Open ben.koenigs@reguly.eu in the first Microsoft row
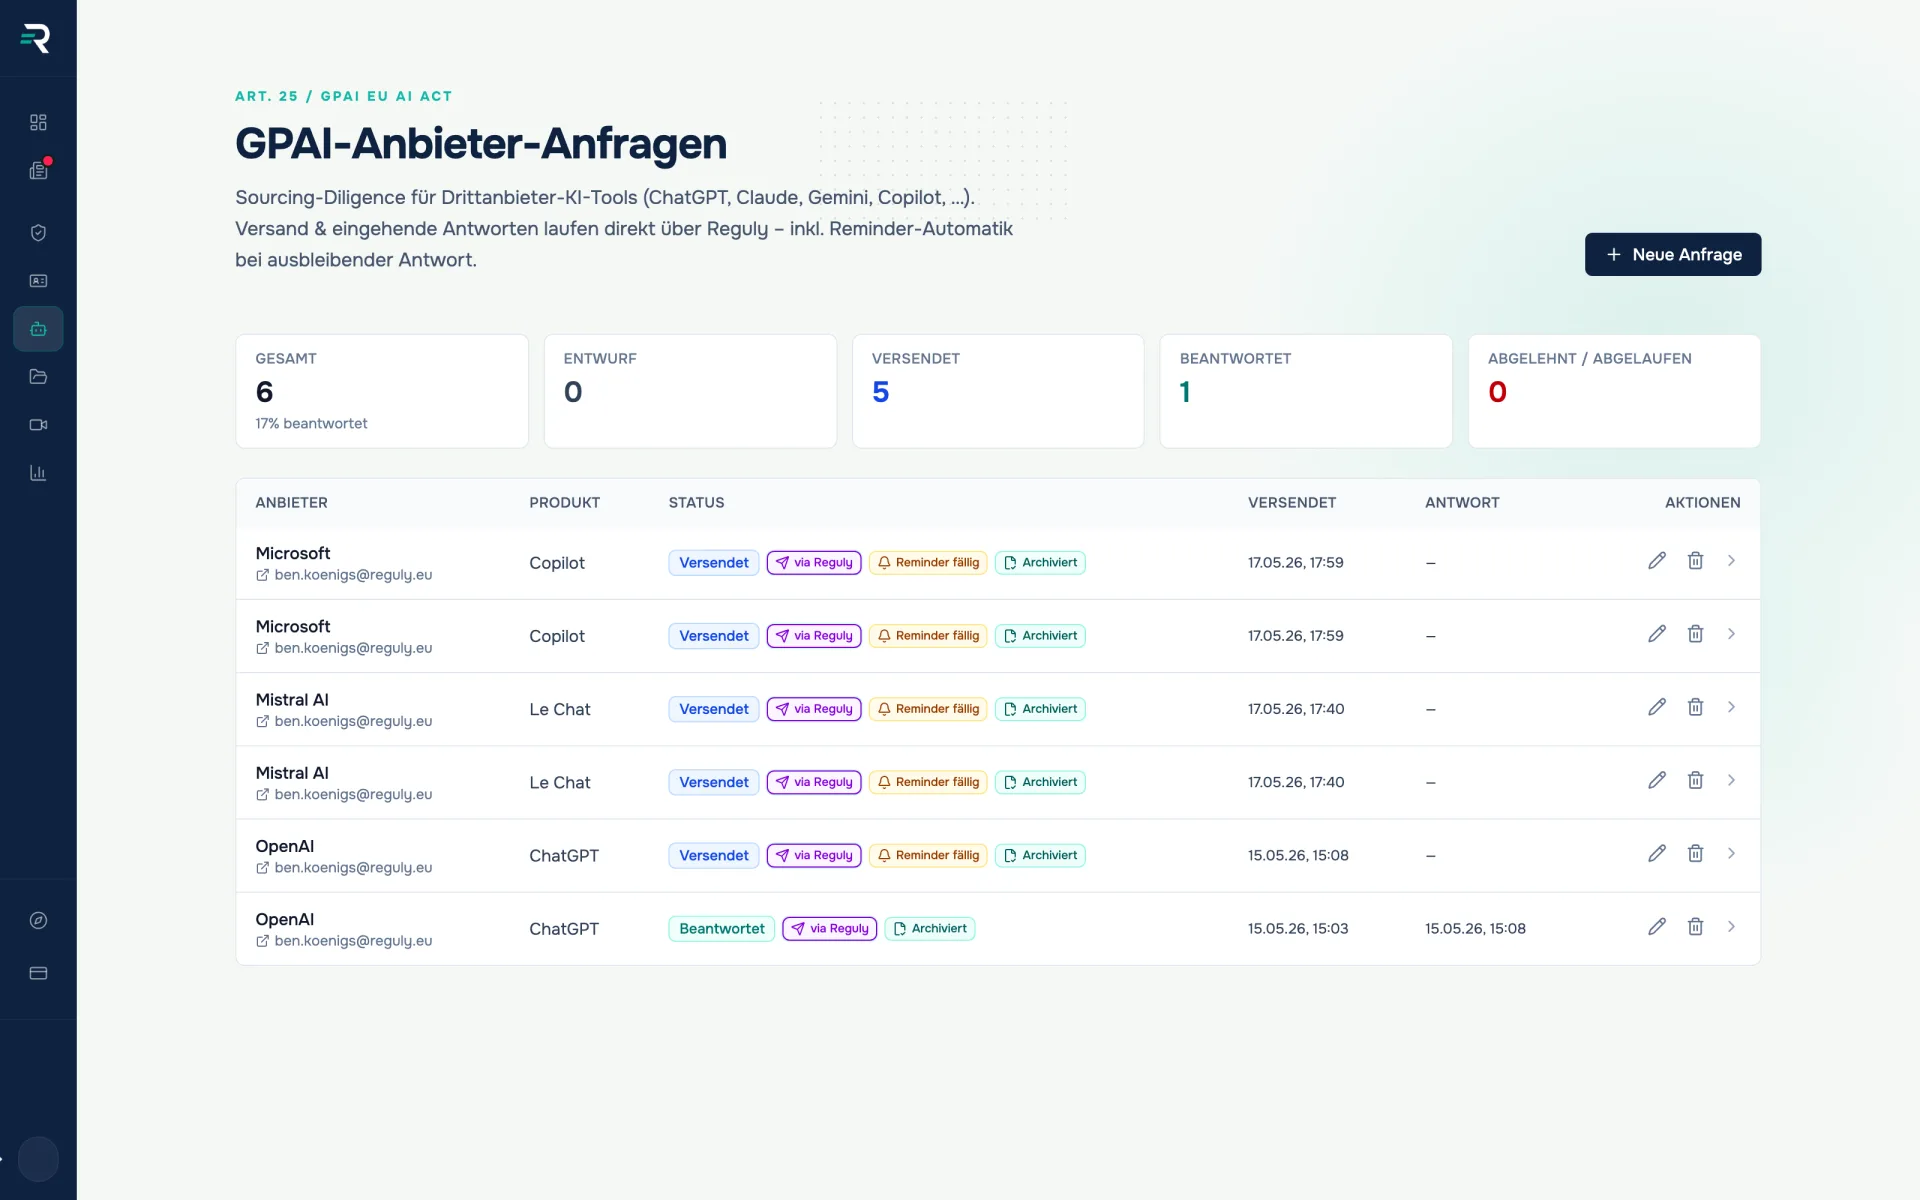Screen dimensions: 1920x1200 coord(344,575)
